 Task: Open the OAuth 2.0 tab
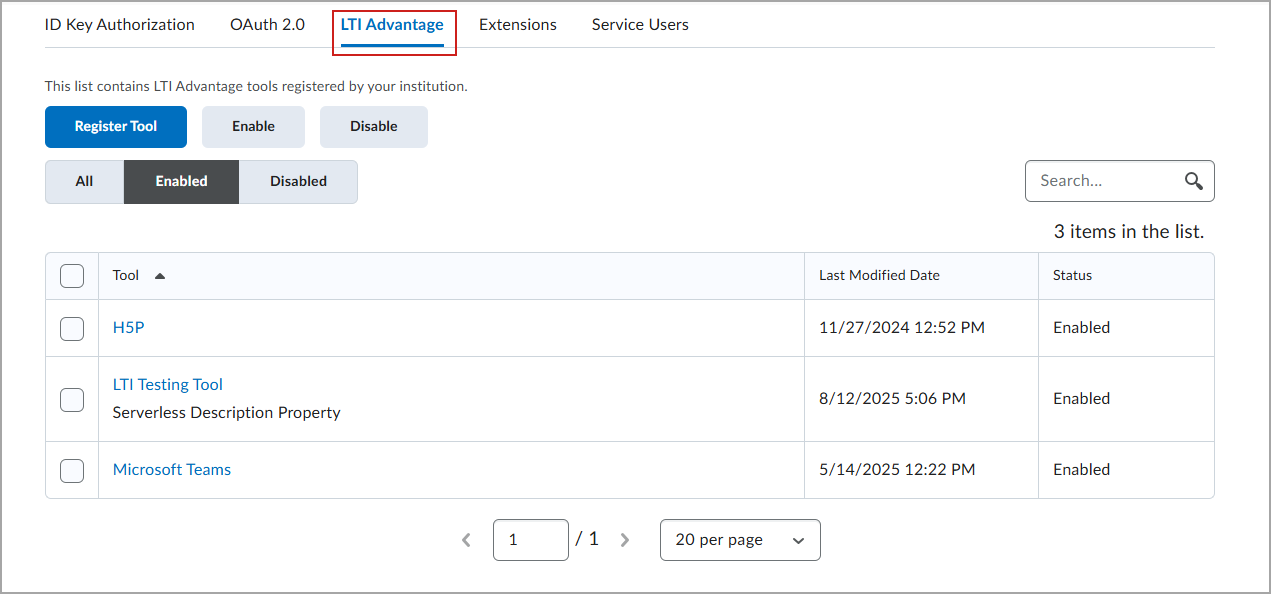[x=267, y=24]
